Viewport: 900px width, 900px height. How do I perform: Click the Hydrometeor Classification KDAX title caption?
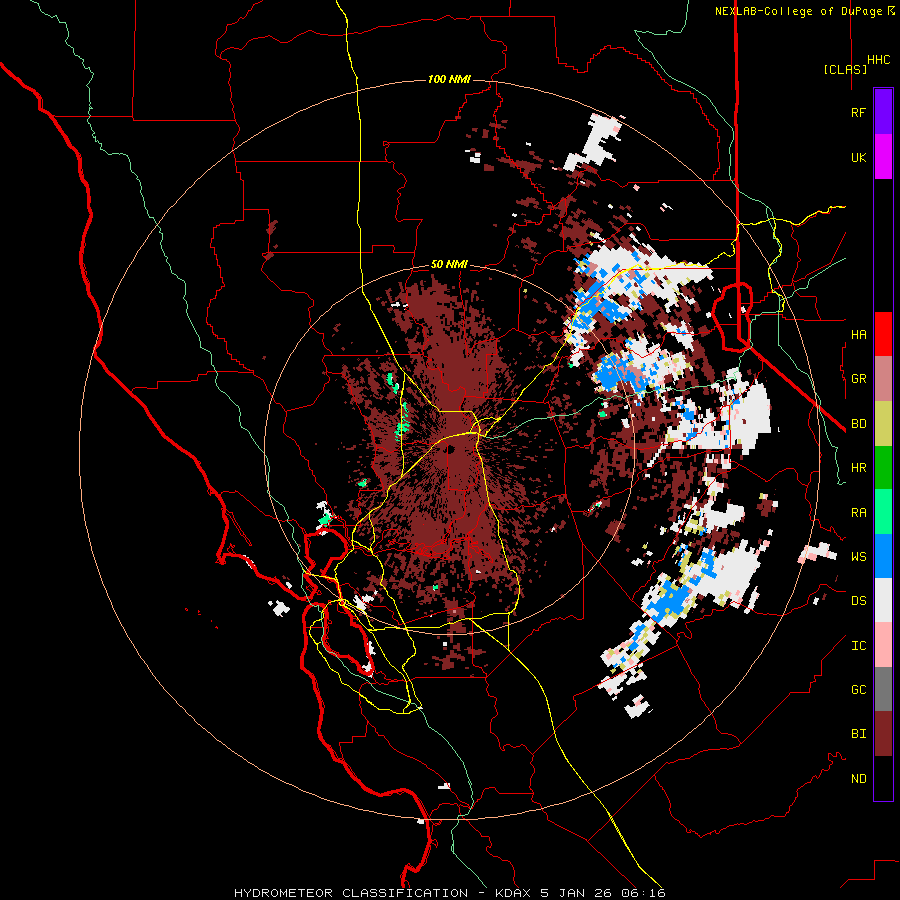[x=449, y=893]
